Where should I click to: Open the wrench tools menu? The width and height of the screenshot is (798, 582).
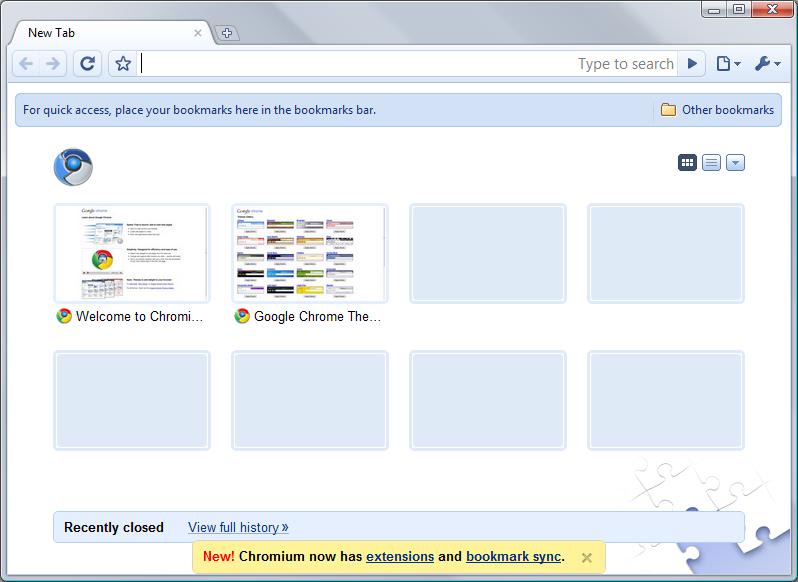767,64
